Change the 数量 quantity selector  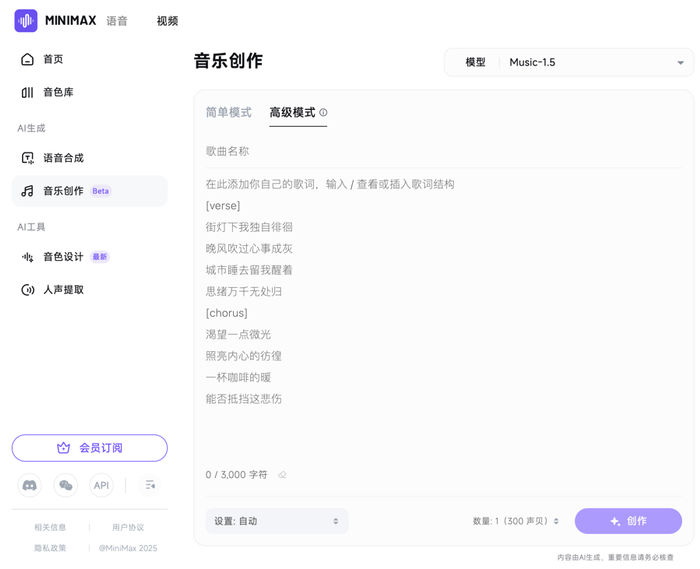pyautogui.click(x=516, y=521)
